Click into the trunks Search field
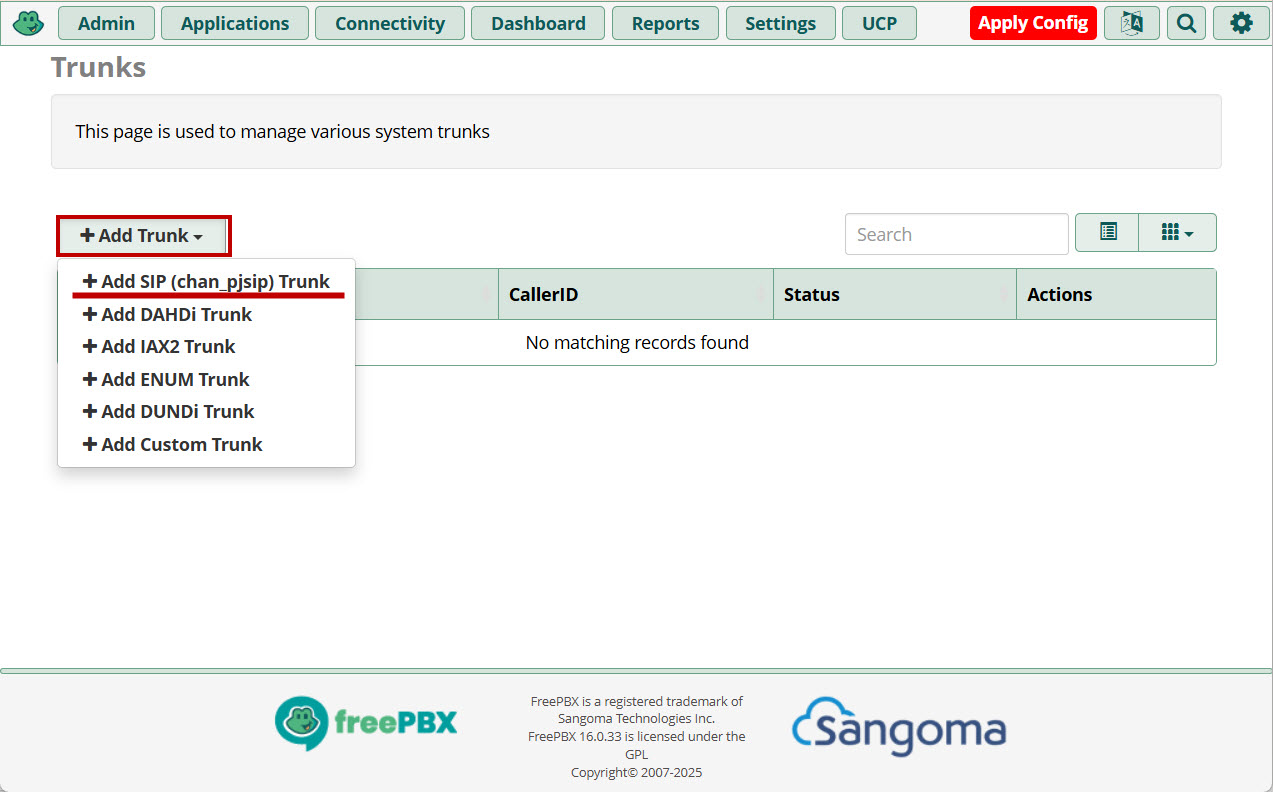The width and height of the screenshot is (1273, 792). coord(956,234)
